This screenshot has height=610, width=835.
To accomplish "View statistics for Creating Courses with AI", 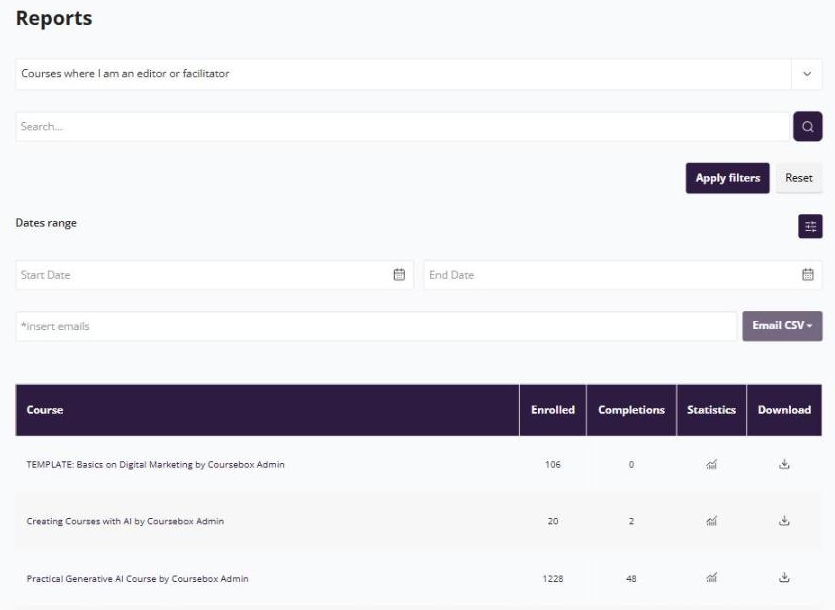I will 711,520.
